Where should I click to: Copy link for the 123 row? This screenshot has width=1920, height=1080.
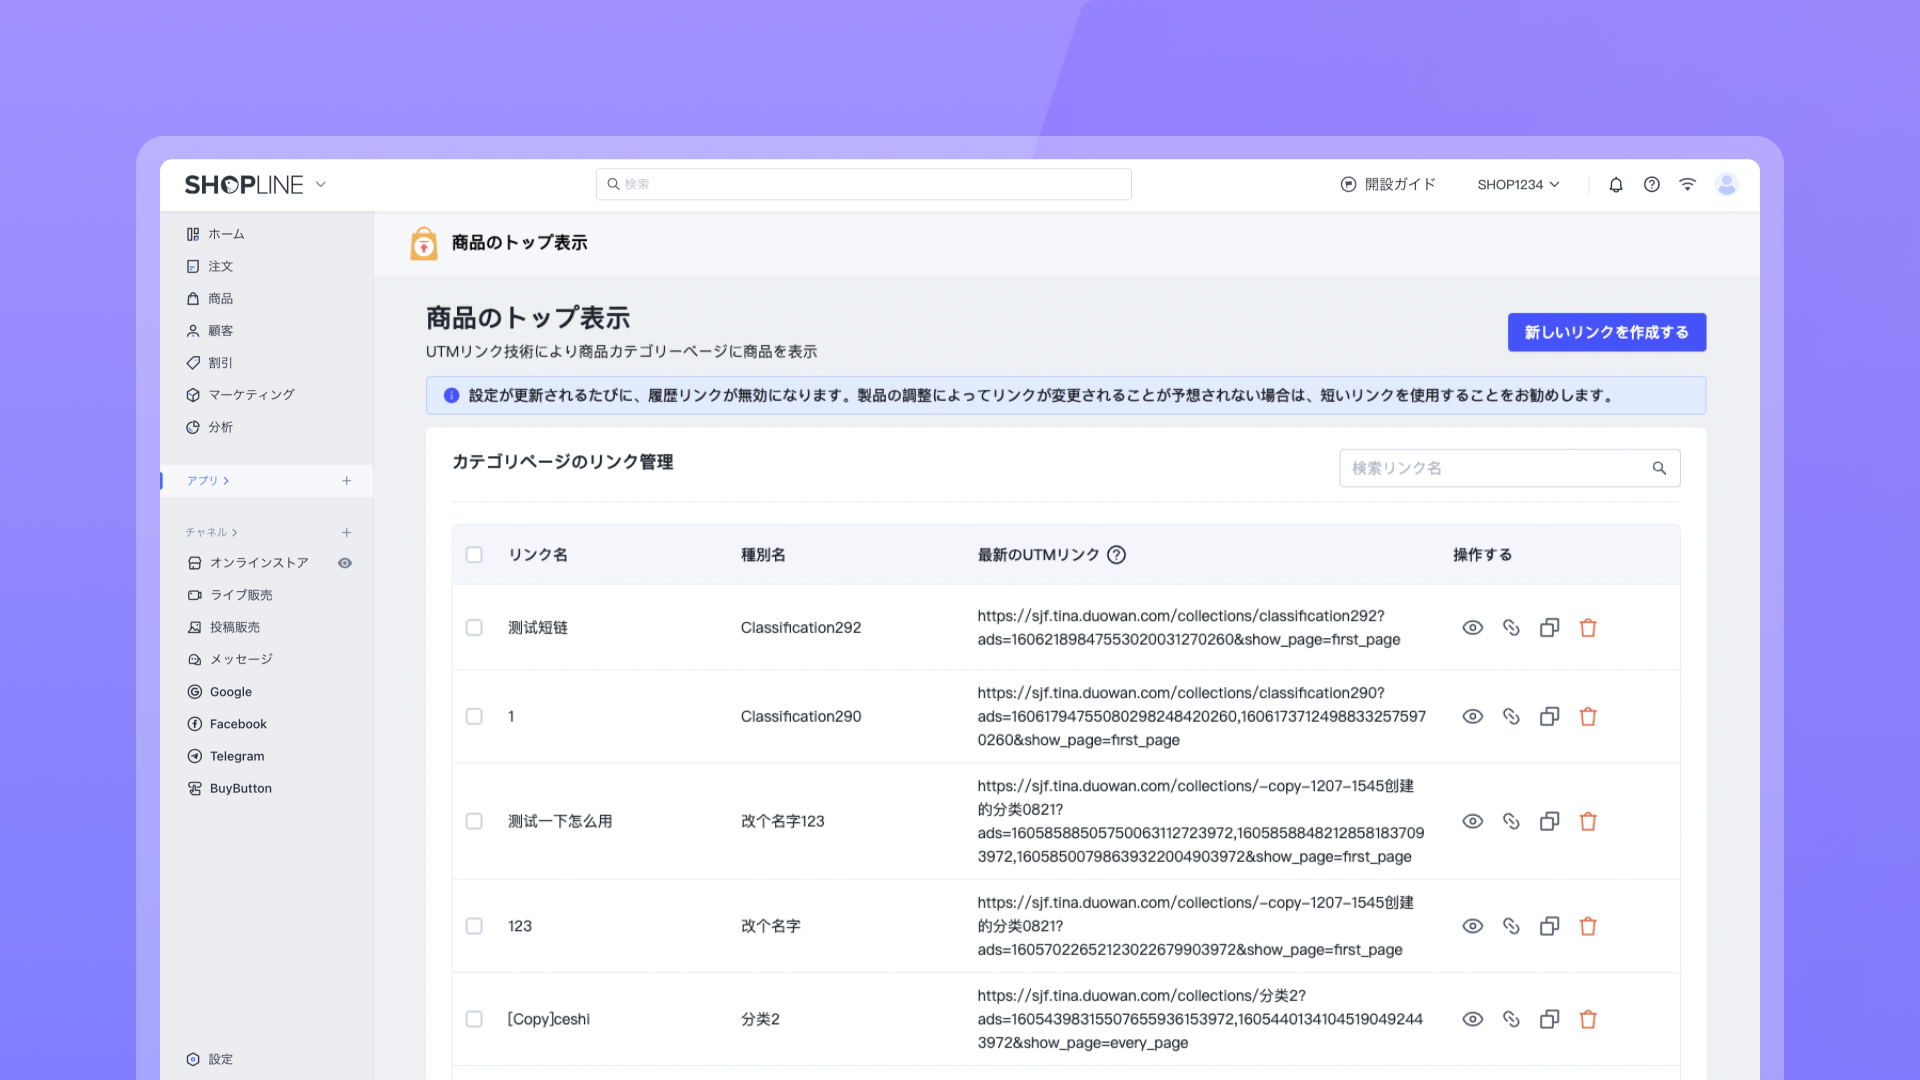click(x=1511, y=926)
